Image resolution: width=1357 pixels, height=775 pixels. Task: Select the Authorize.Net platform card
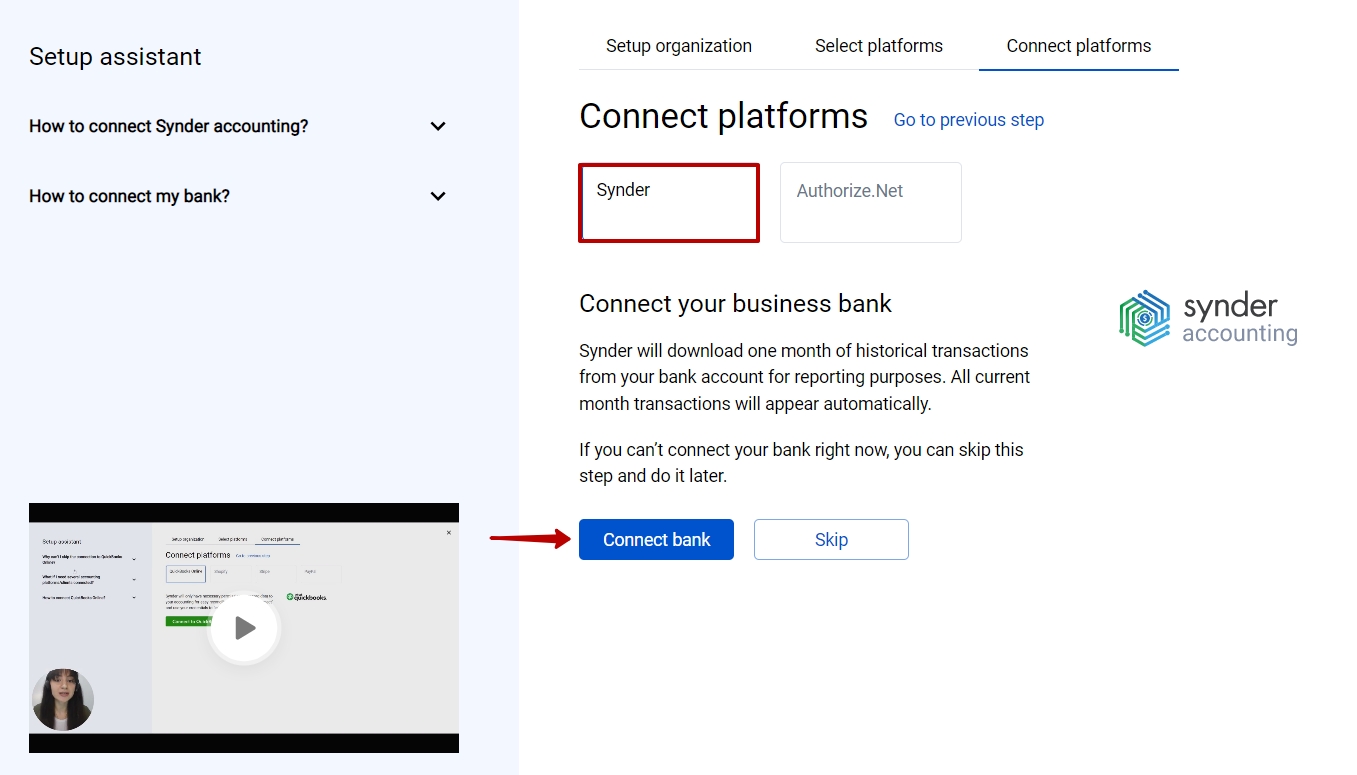[871, 203]
